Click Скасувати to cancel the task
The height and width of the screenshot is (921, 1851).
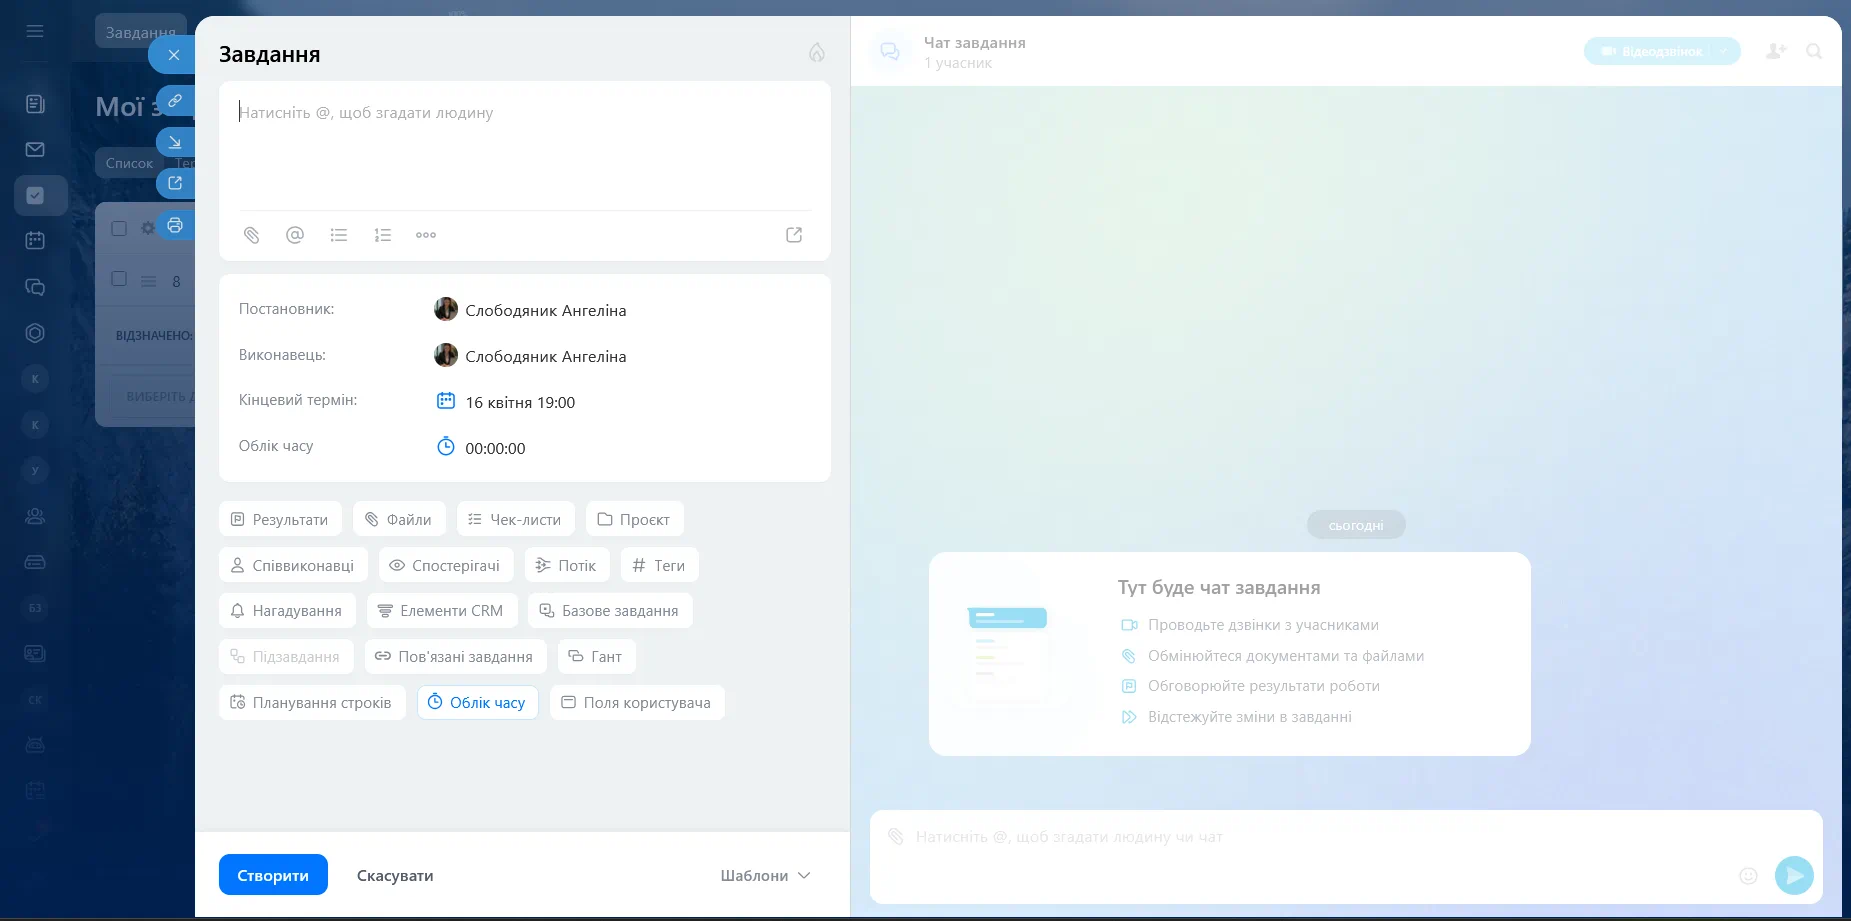395,876
